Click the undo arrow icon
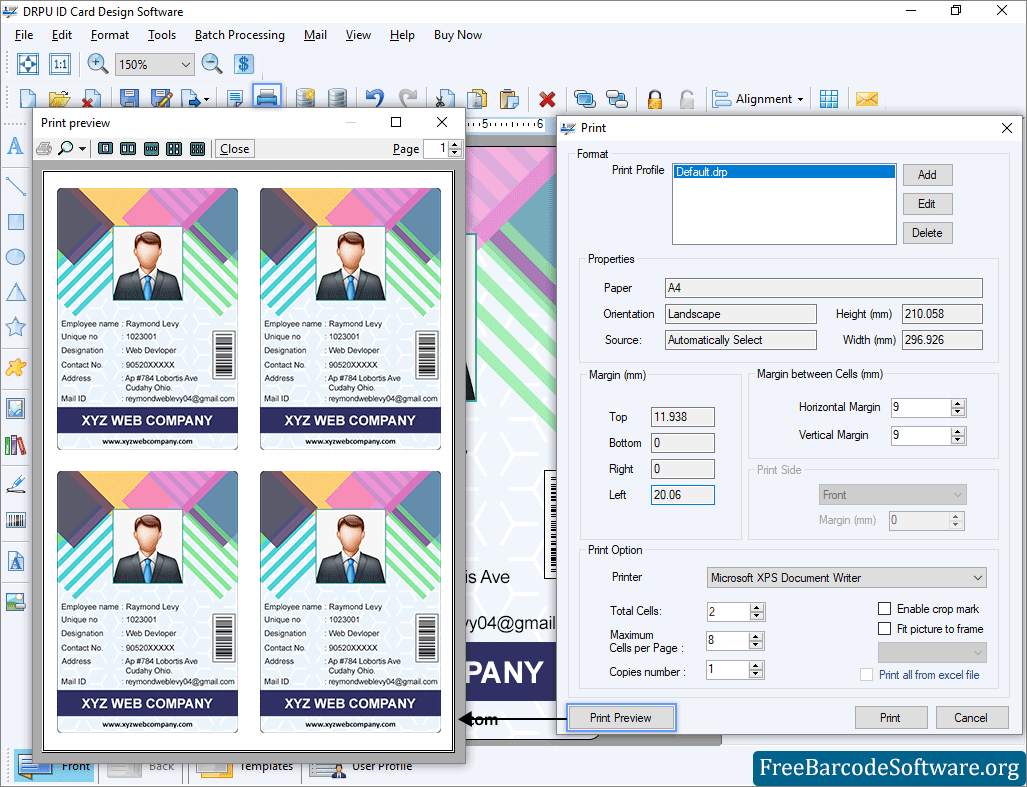Screen dimensions: 1027x787 tap(374, 99)
